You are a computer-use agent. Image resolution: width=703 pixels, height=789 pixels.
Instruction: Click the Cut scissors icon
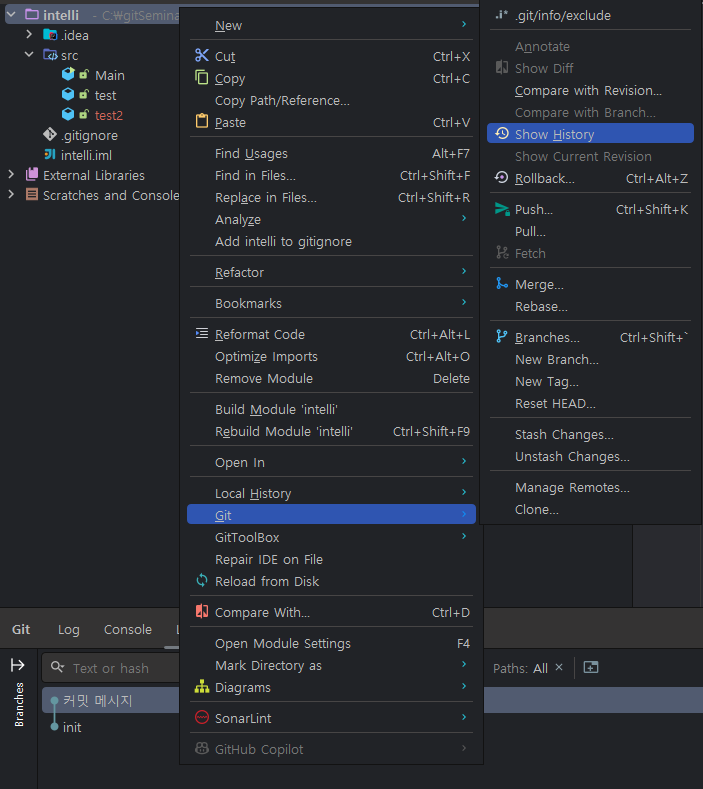[x=202, y=55]
